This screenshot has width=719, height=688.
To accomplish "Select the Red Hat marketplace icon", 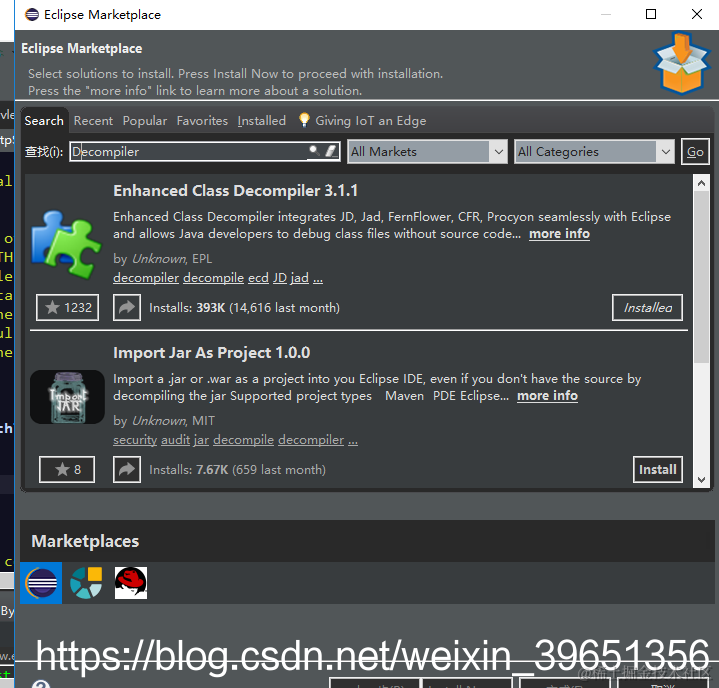I will tap(131, 583).
